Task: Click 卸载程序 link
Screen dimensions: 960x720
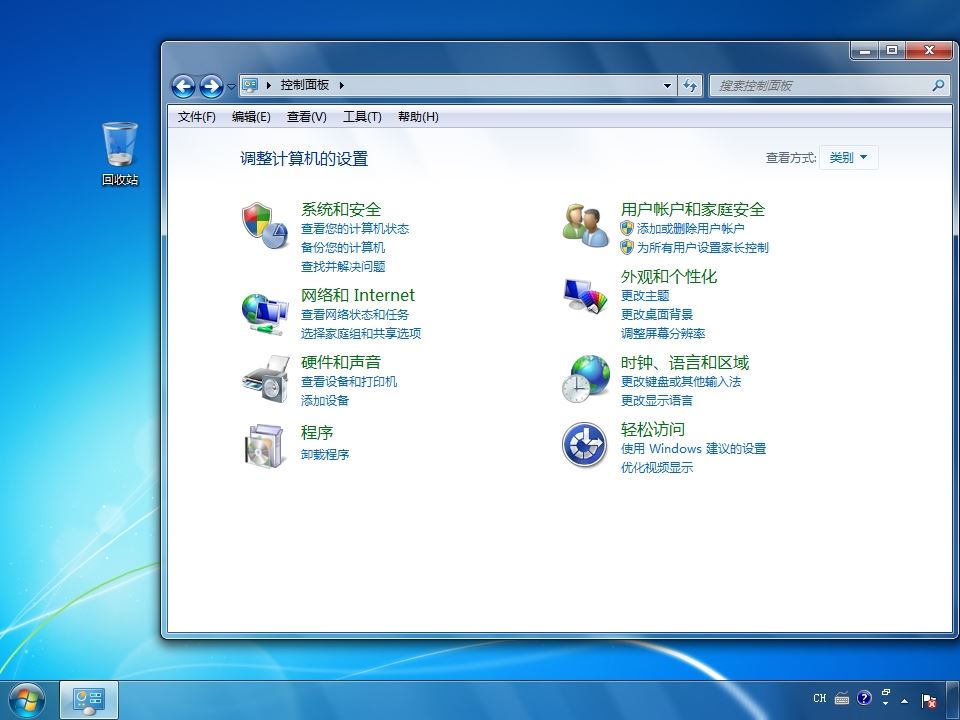Action: [x=325, y=454]
